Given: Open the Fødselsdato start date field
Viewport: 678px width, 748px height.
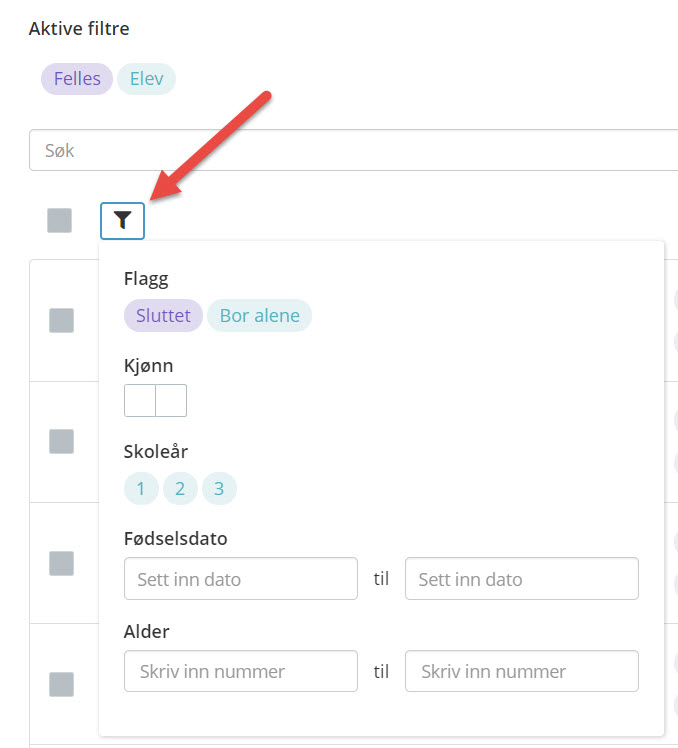Looking at the screenshot, I should pos(241,579).
